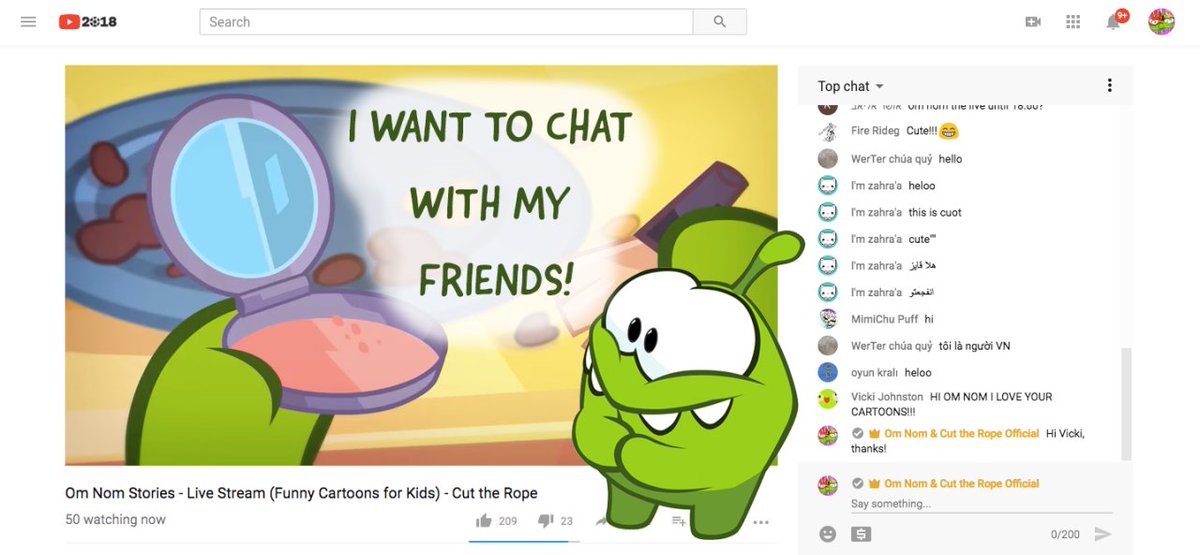Click avatar next to 'I'm zahra'a heloo'
Viewport: 1200px width, 555px height.
(827, 185)
